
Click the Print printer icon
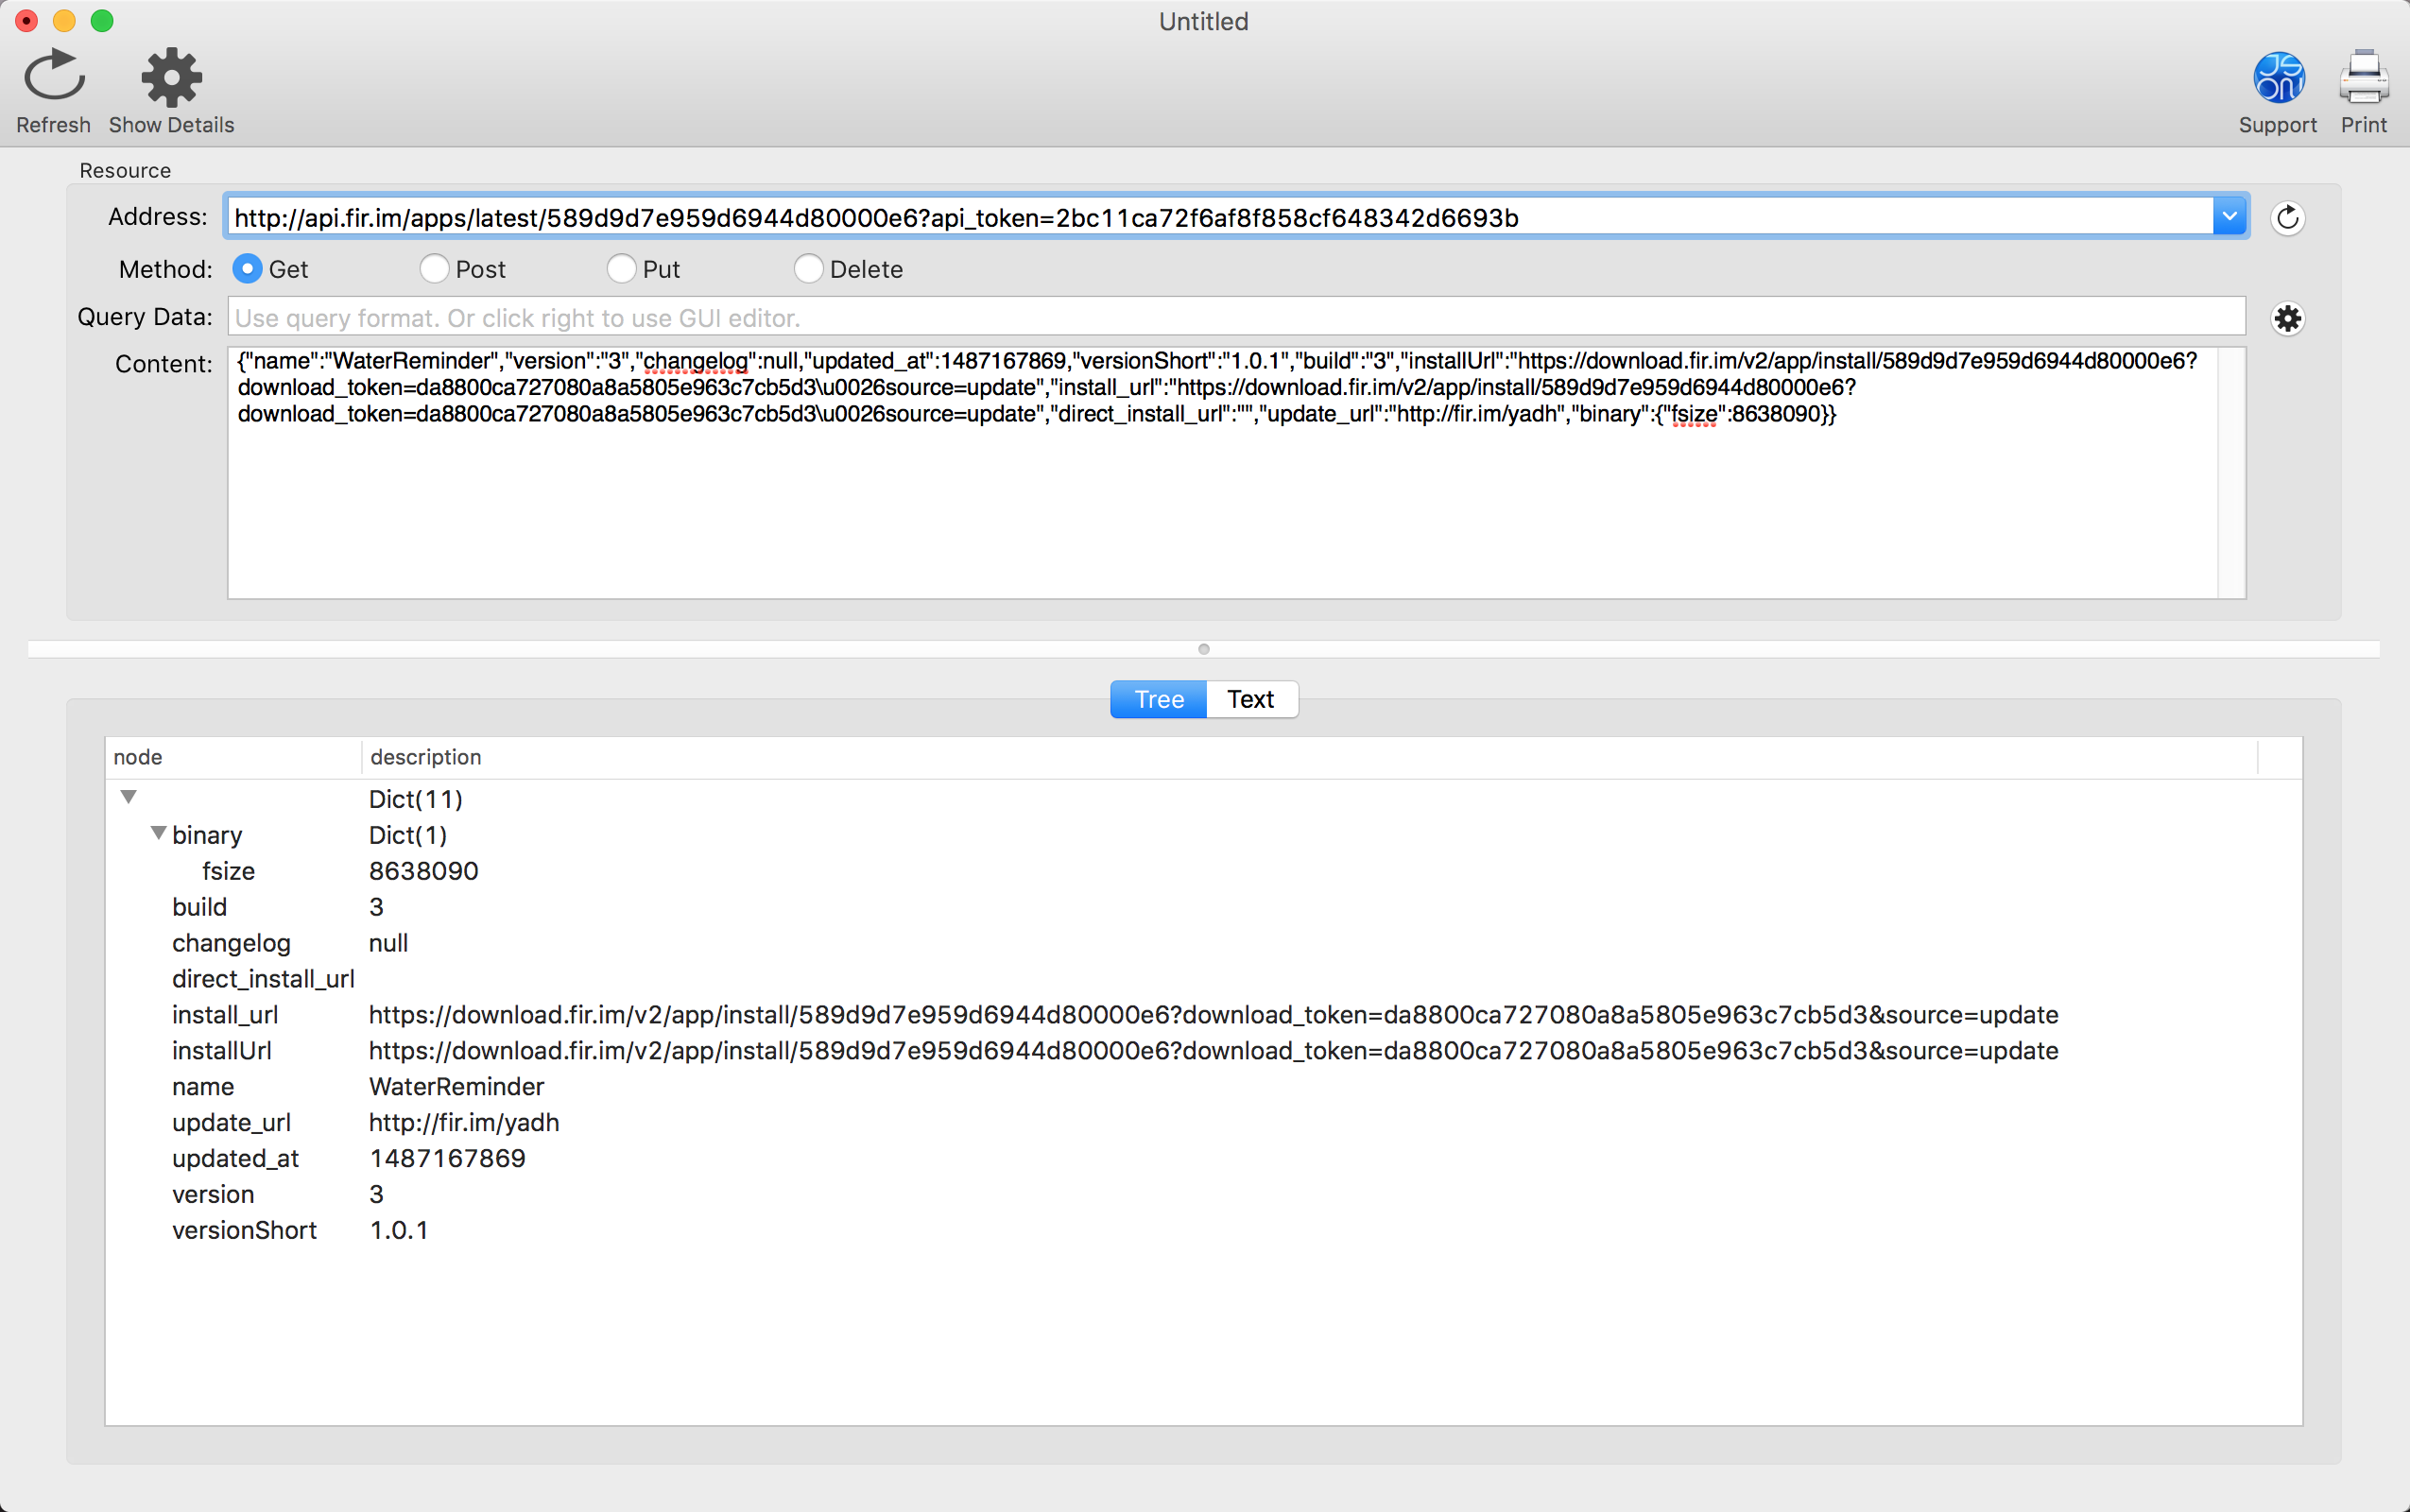click(2363, 77)
